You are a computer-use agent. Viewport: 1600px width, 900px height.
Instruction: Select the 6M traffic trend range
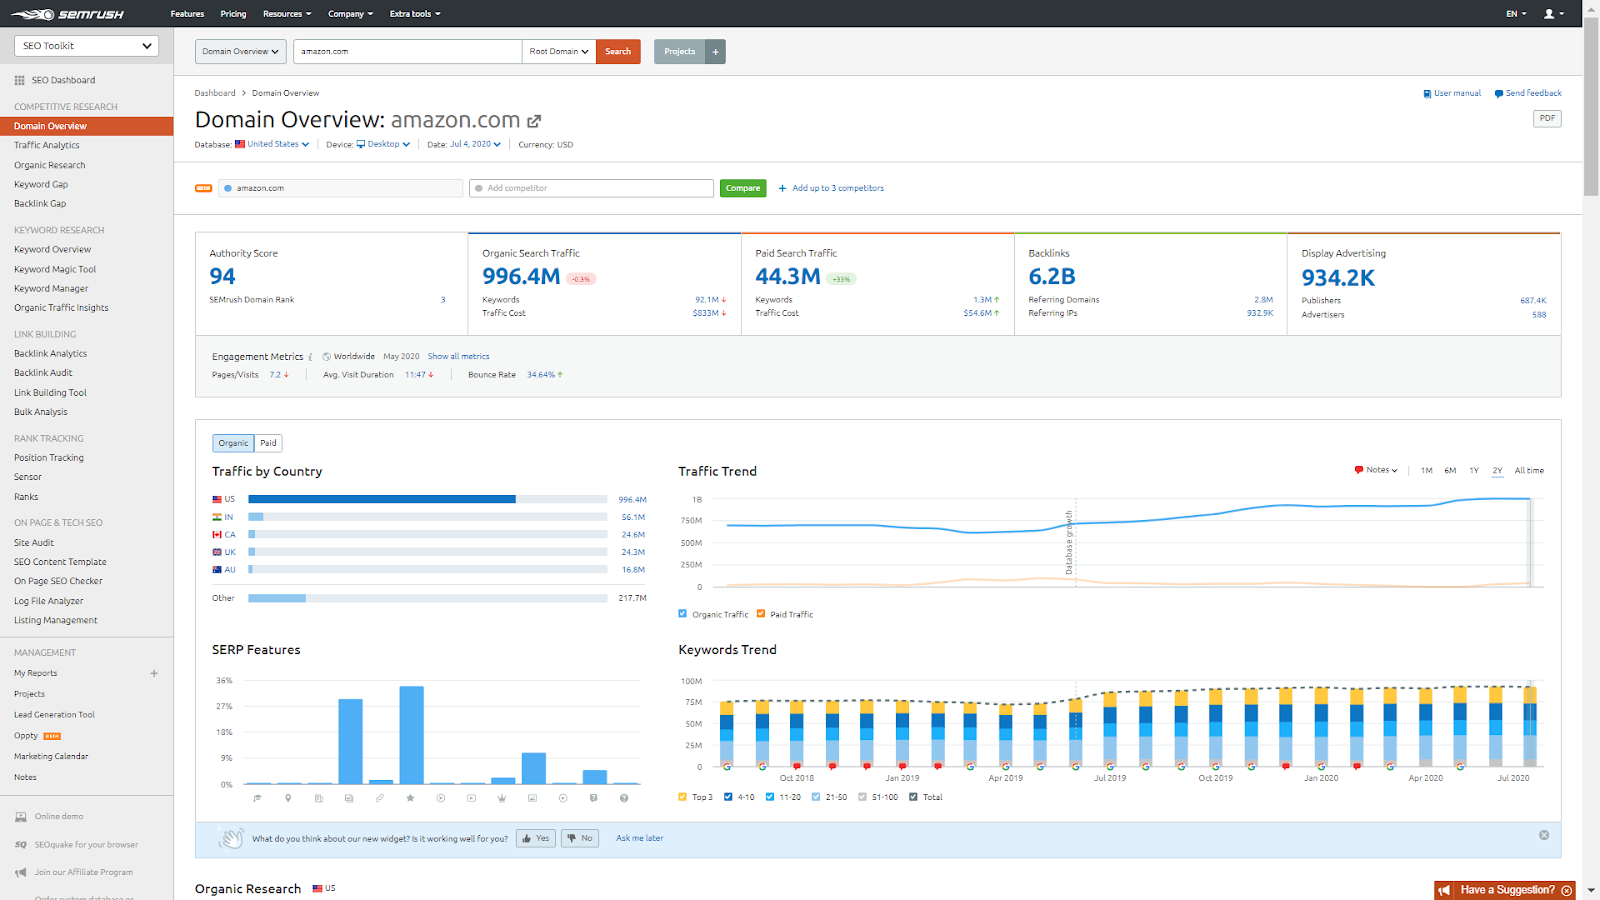click(1450, 470)
